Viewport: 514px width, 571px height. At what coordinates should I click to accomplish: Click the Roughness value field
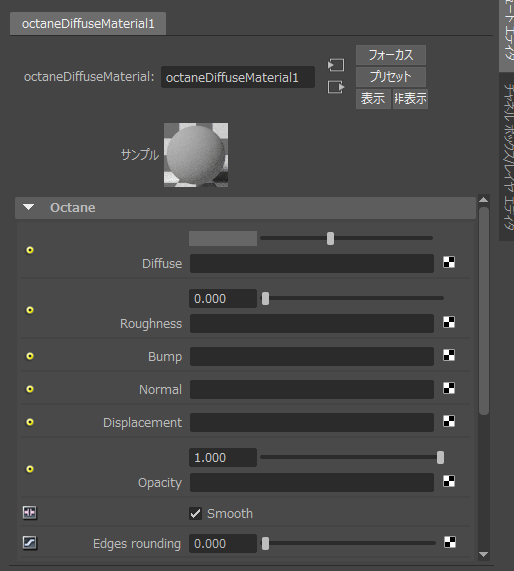tap(223, 299)
